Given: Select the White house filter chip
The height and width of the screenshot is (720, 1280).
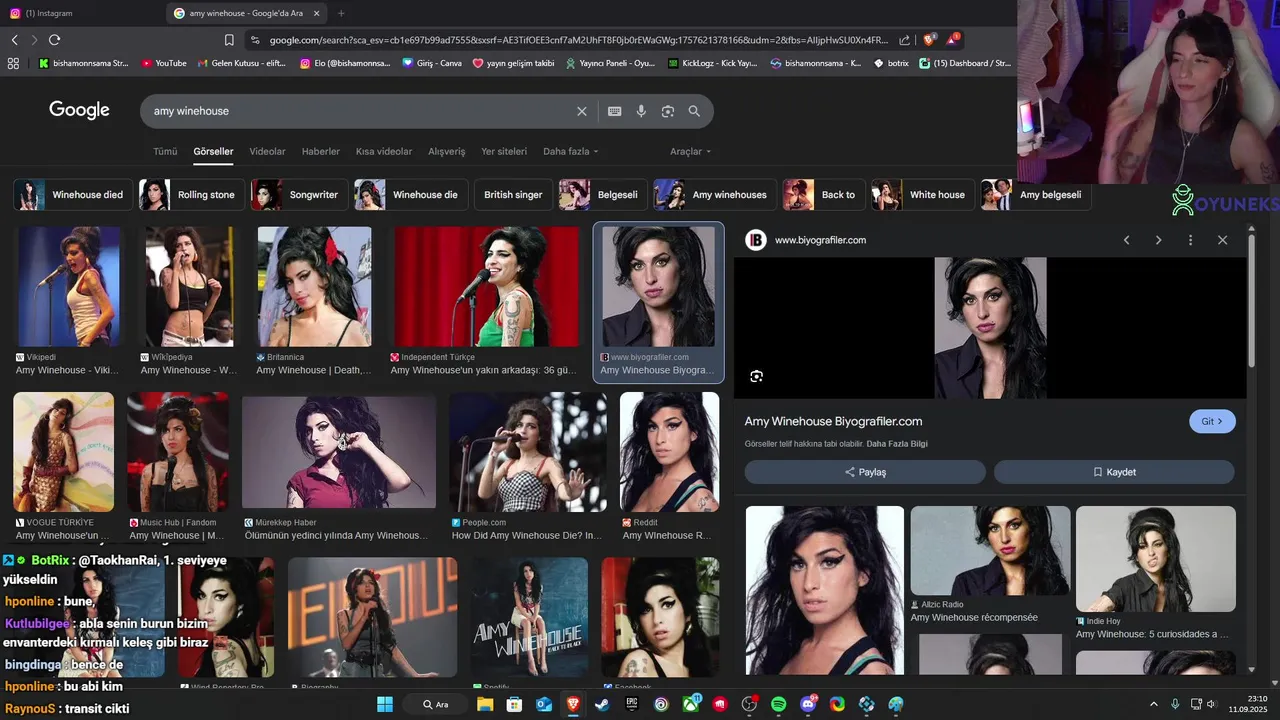Looking at the screenshot, I should [x=921, y=195].
